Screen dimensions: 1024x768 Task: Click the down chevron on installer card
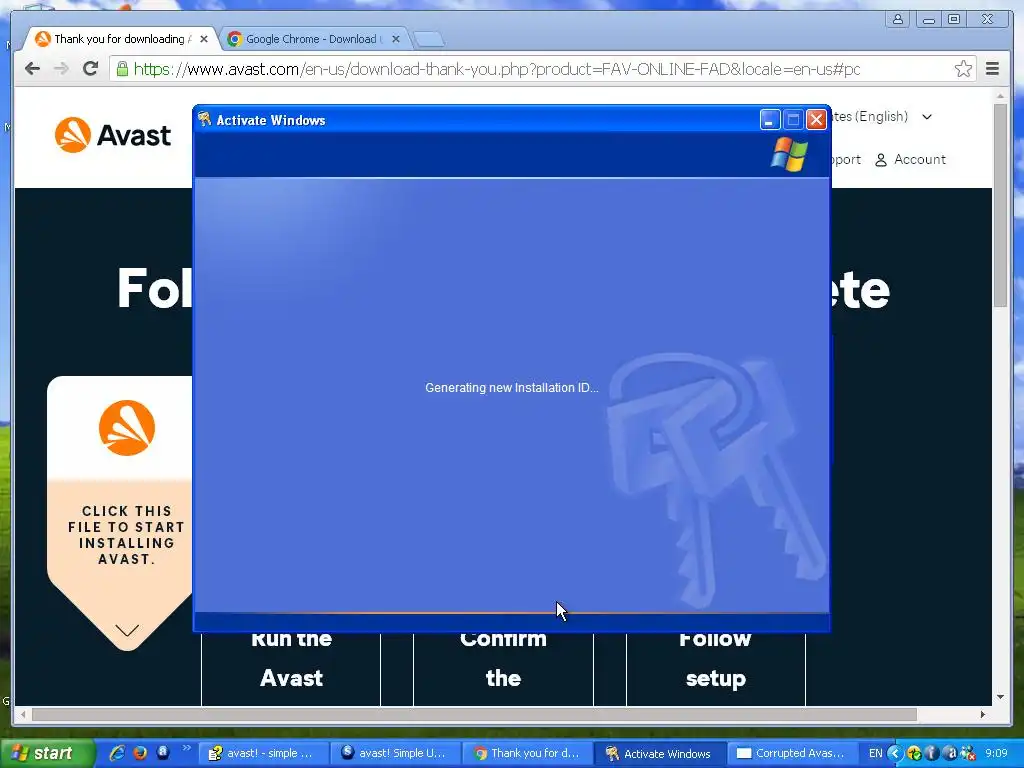click(127, 630)
